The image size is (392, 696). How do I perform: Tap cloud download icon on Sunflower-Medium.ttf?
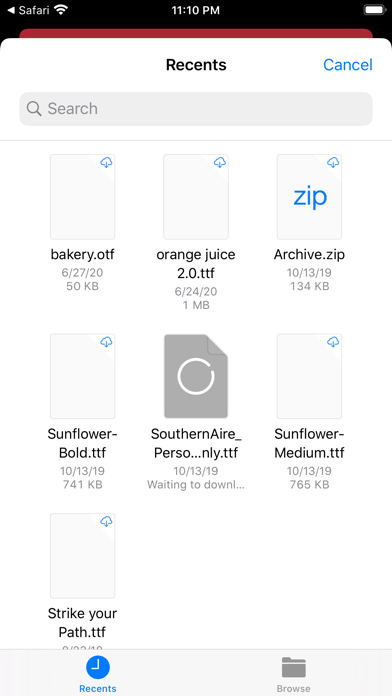333,342
